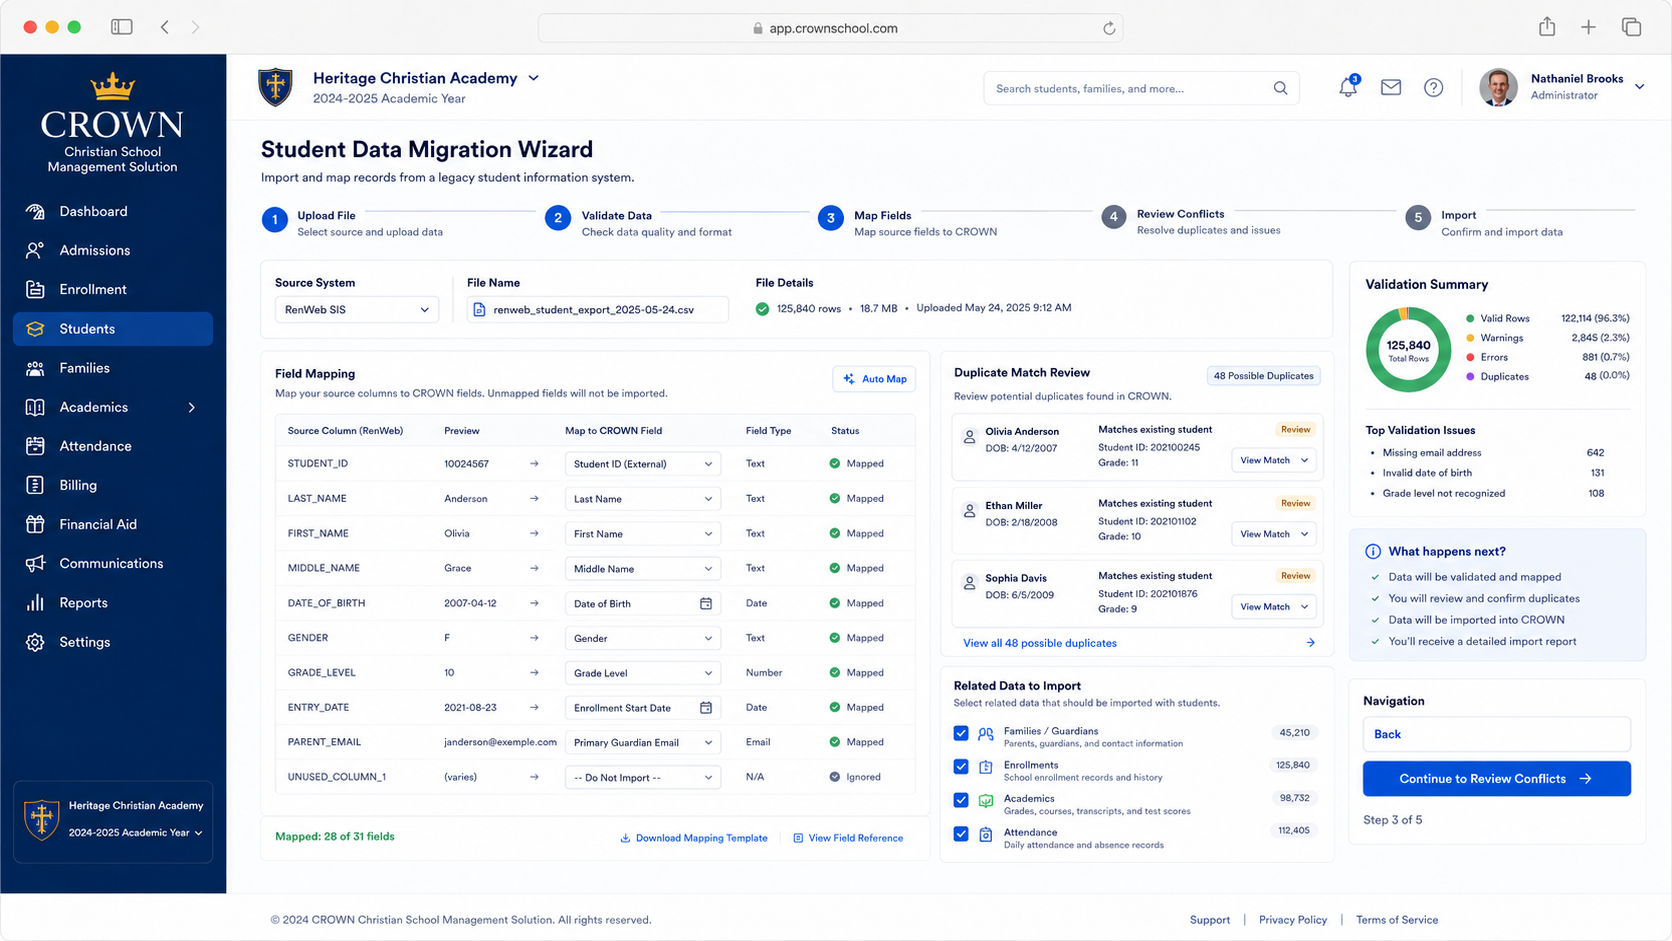
Task: Uncheck the Attendance related data checkbox
Action: pyautogui.click(x=961, y=834)
